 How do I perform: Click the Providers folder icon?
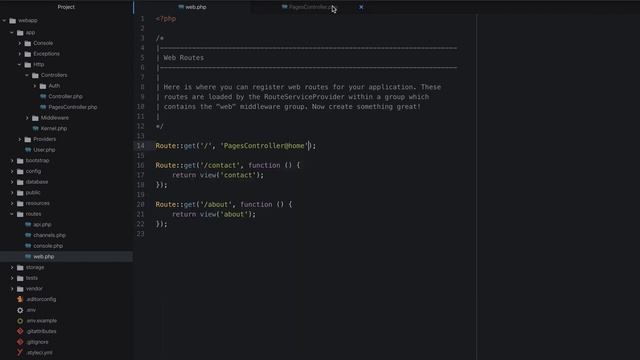pos(28,139)
